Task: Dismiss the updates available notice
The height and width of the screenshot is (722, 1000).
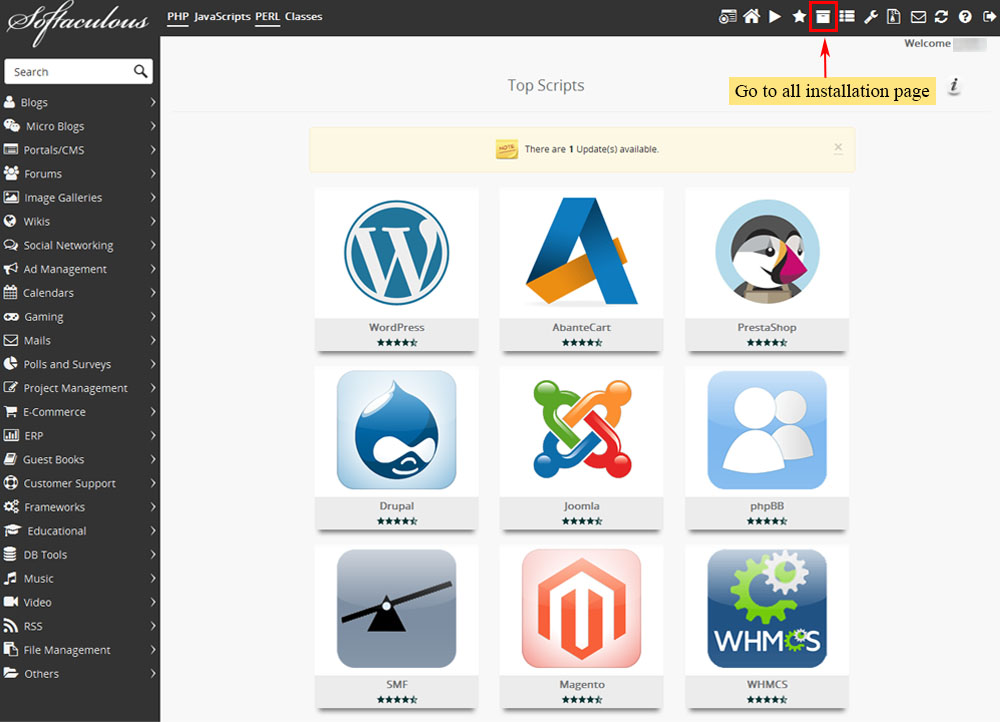Action: pos(838,148)
